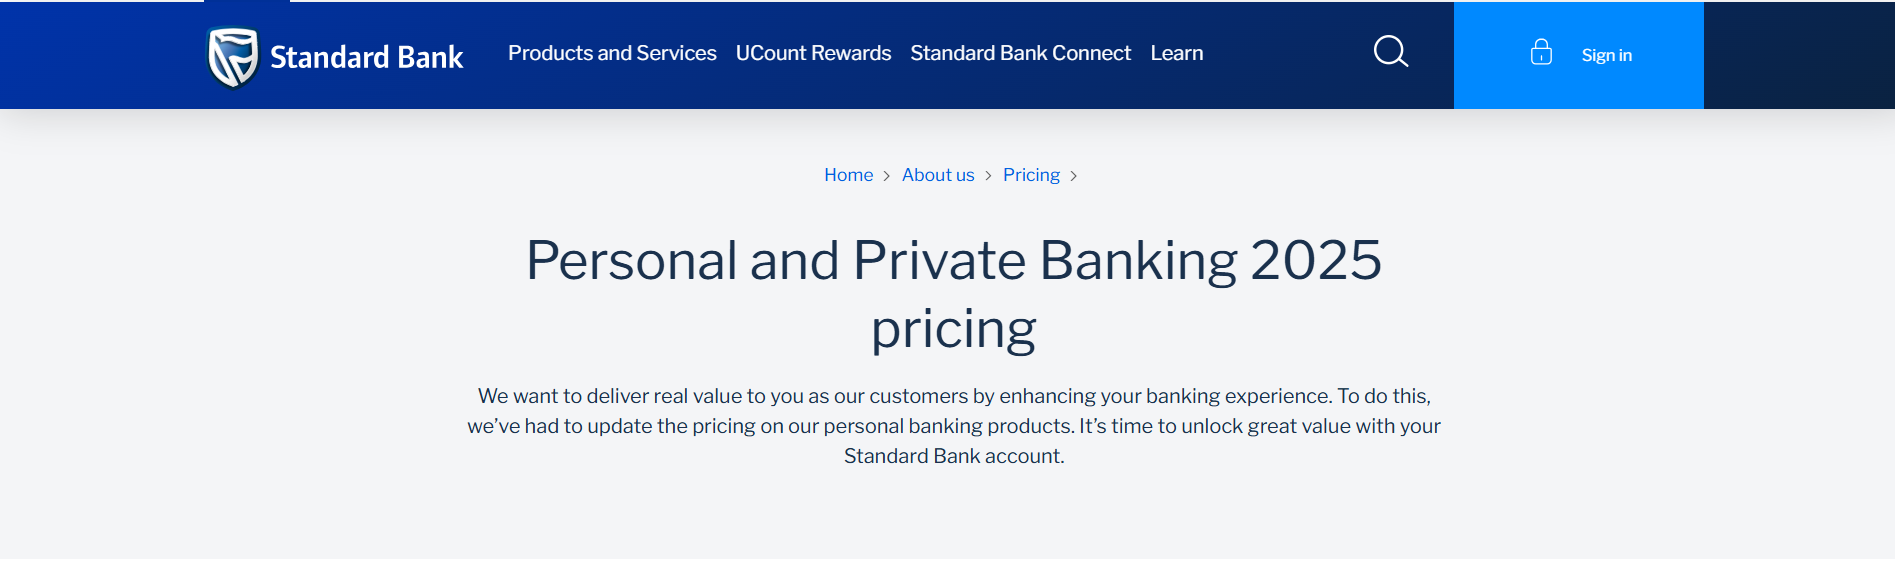Click the chevron arrow after Home breadcrumb
This screenshot has height=563, width=1895.
[x=887, y=176]
